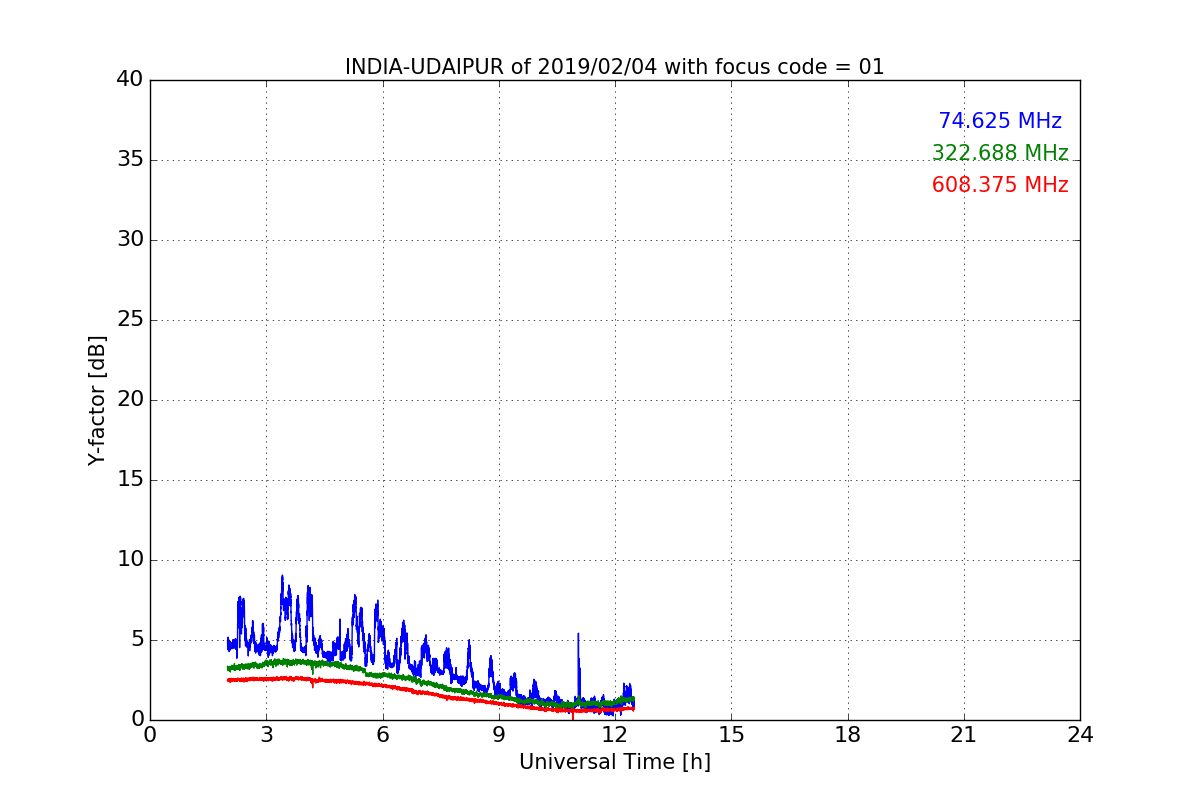Click the x-axis tick value 3
The height and width of the screenshot is (800, 1200).
[x=266, y=734]
